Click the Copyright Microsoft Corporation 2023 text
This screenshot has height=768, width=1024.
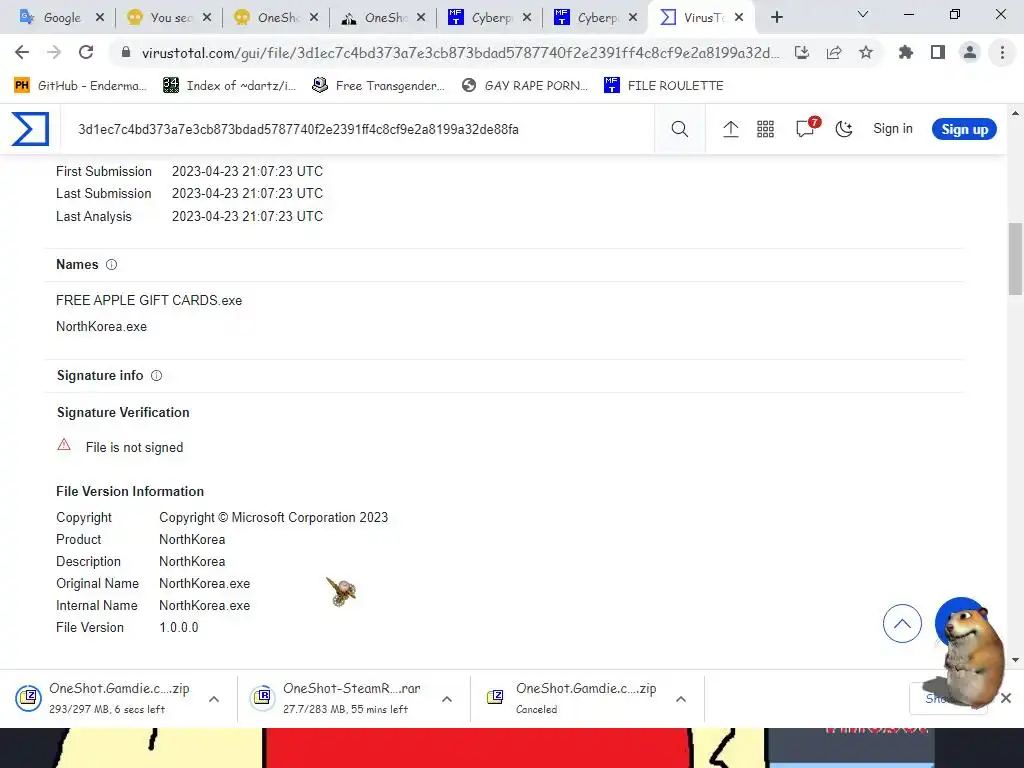[274, 518]
